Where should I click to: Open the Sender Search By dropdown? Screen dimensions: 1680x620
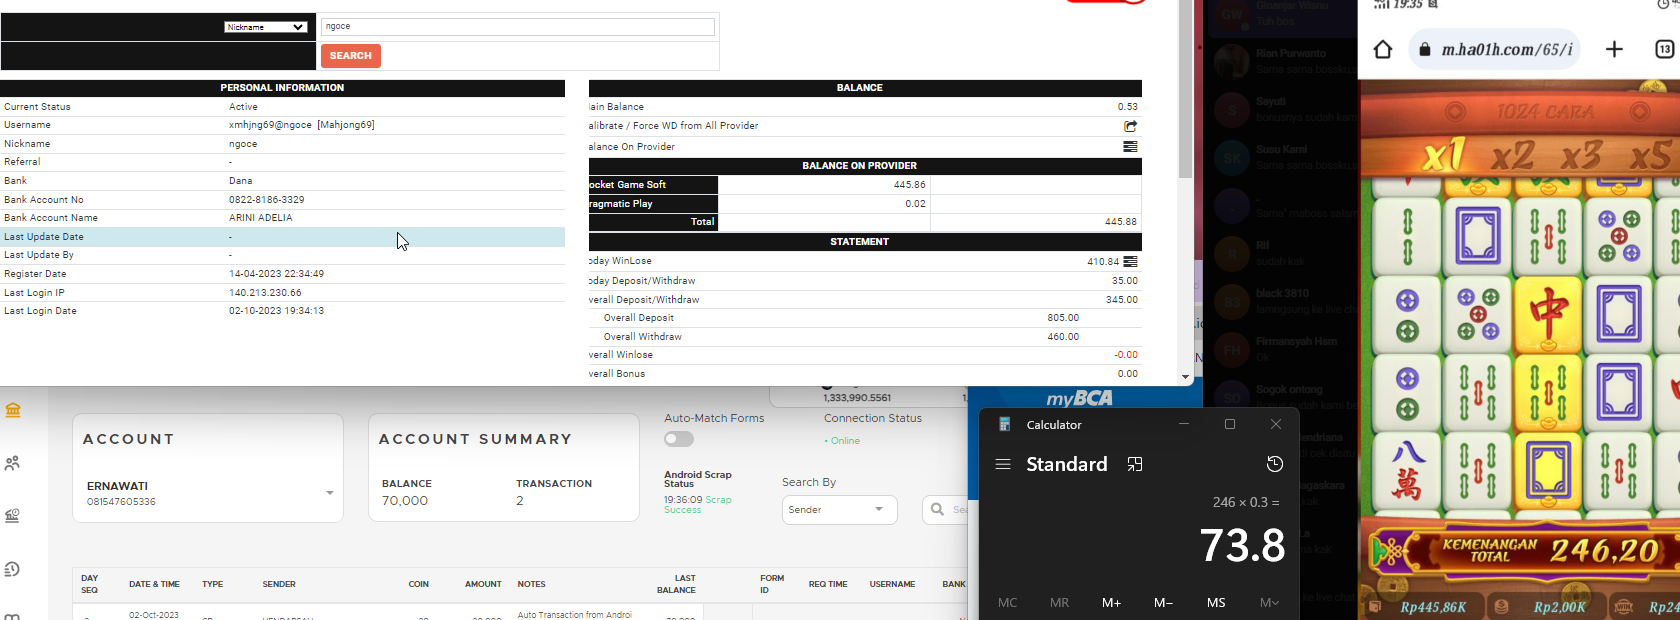pyautogui.click(x=839, y=510)
